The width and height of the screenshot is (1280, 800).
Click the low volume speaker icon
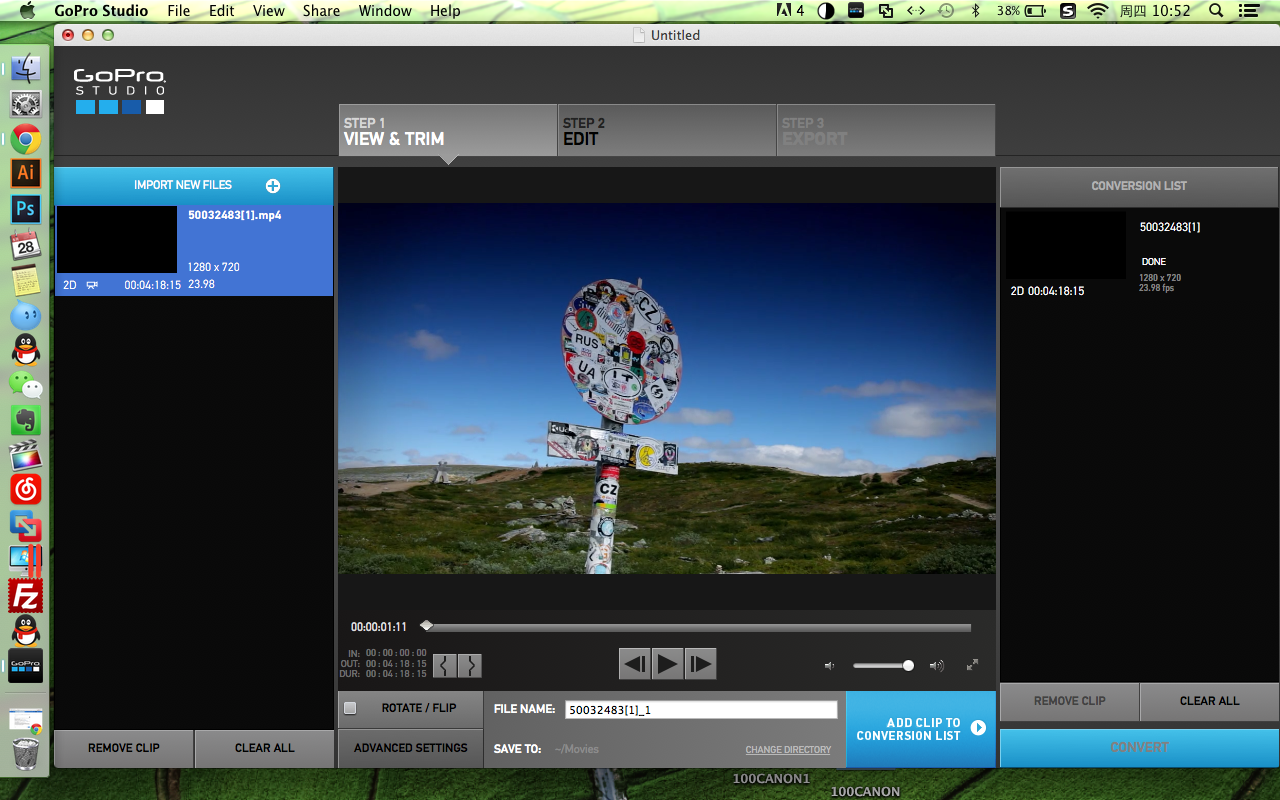click(829, 665)
